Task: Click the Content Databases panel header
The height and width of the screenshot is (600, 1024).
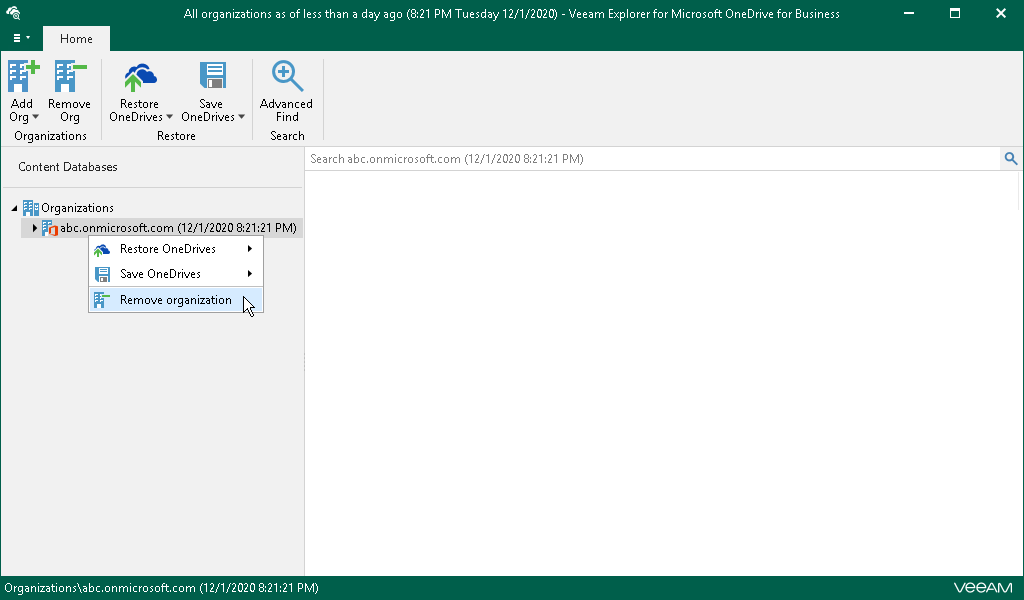Action: (x=68, y=167)
